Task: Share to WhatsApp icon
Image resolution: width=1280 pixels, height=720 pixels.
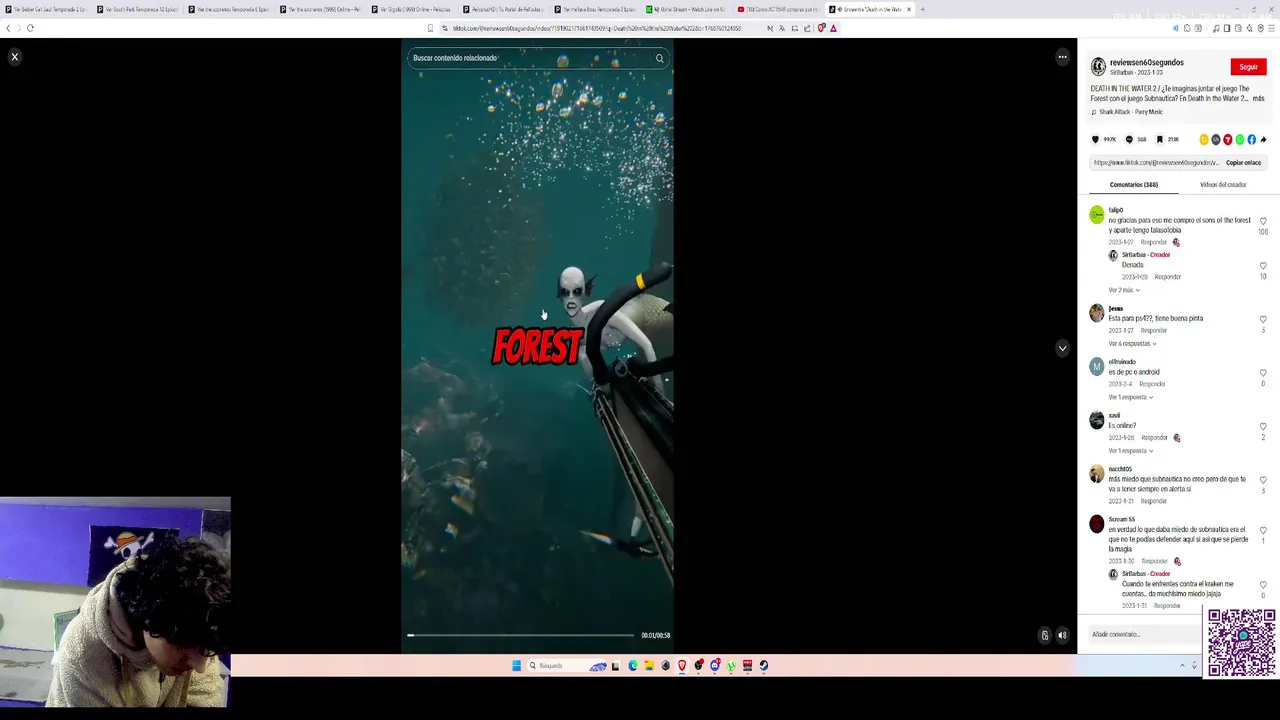Action: 1240,140
